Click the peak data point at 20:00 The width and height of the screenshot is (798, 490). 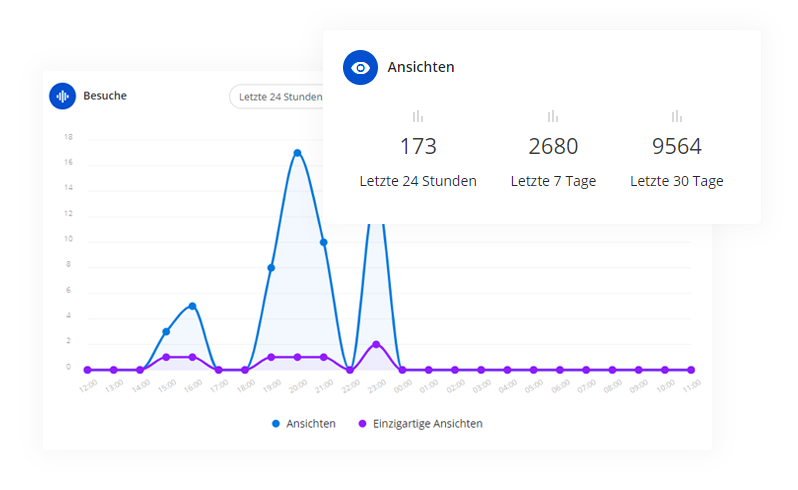297,153
